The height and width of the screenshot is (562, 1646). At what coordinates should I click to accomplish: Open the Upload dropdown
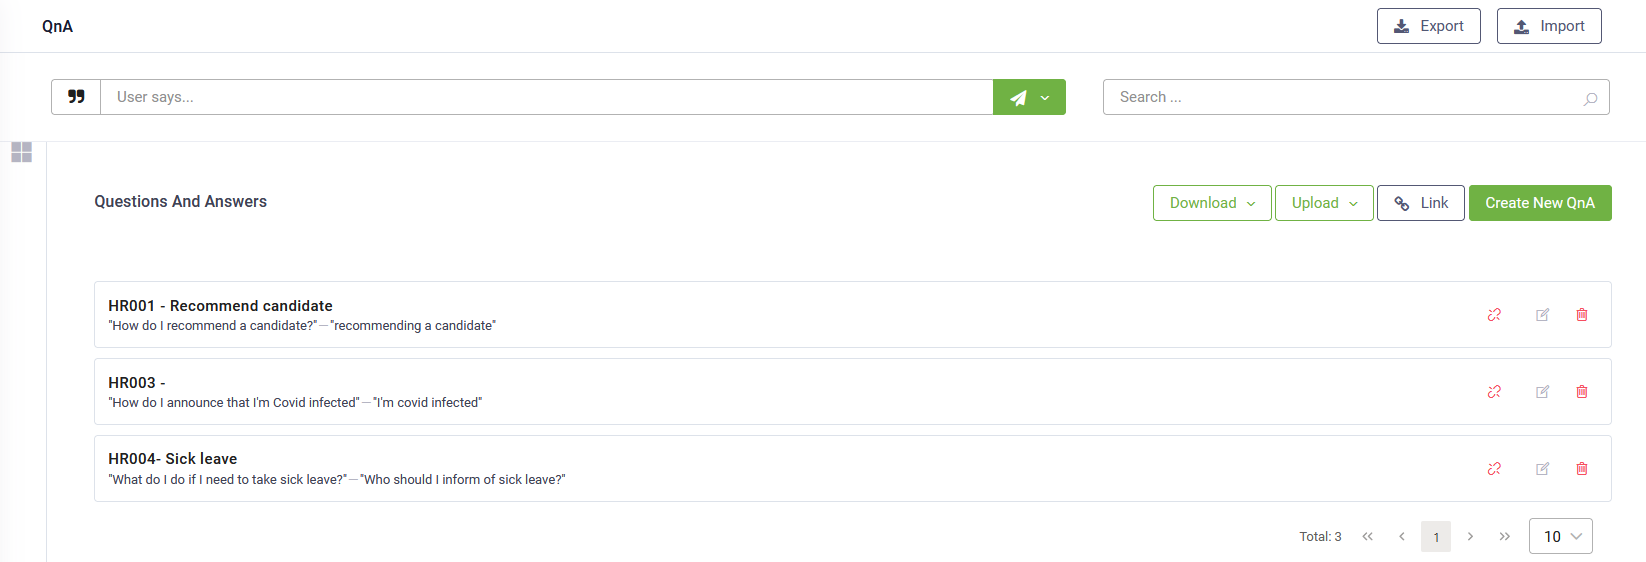[x=1324, y=203]
